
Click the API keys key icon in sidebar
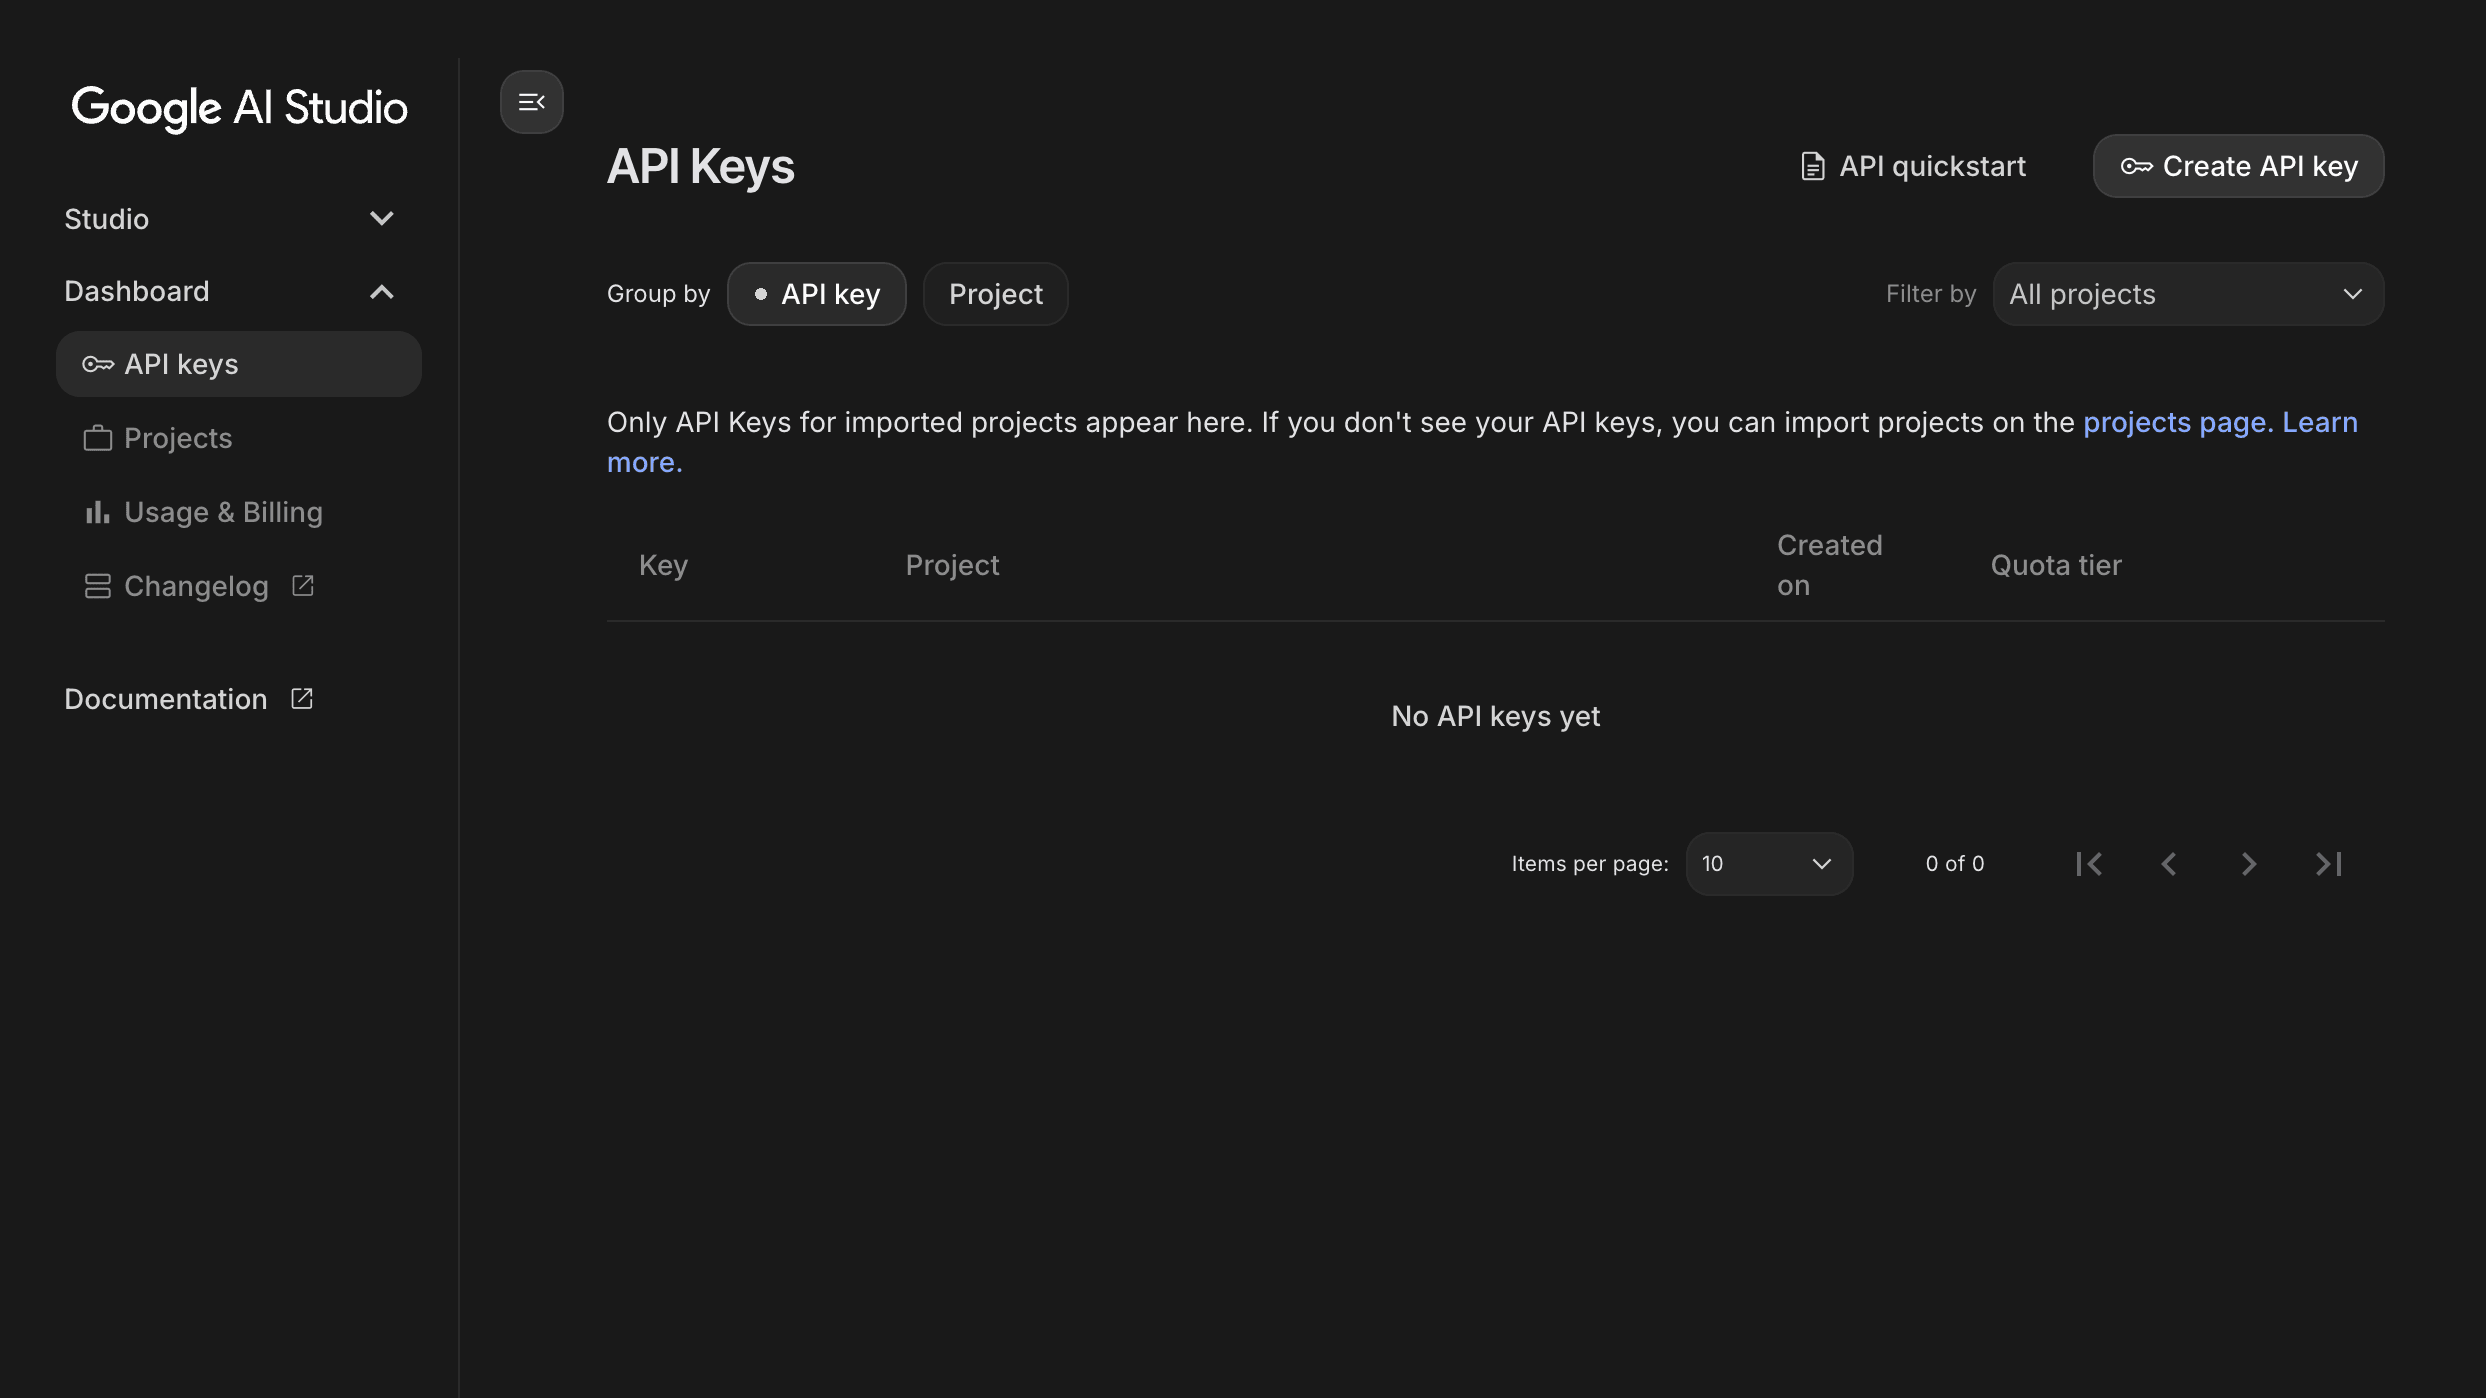pos(97,364)
